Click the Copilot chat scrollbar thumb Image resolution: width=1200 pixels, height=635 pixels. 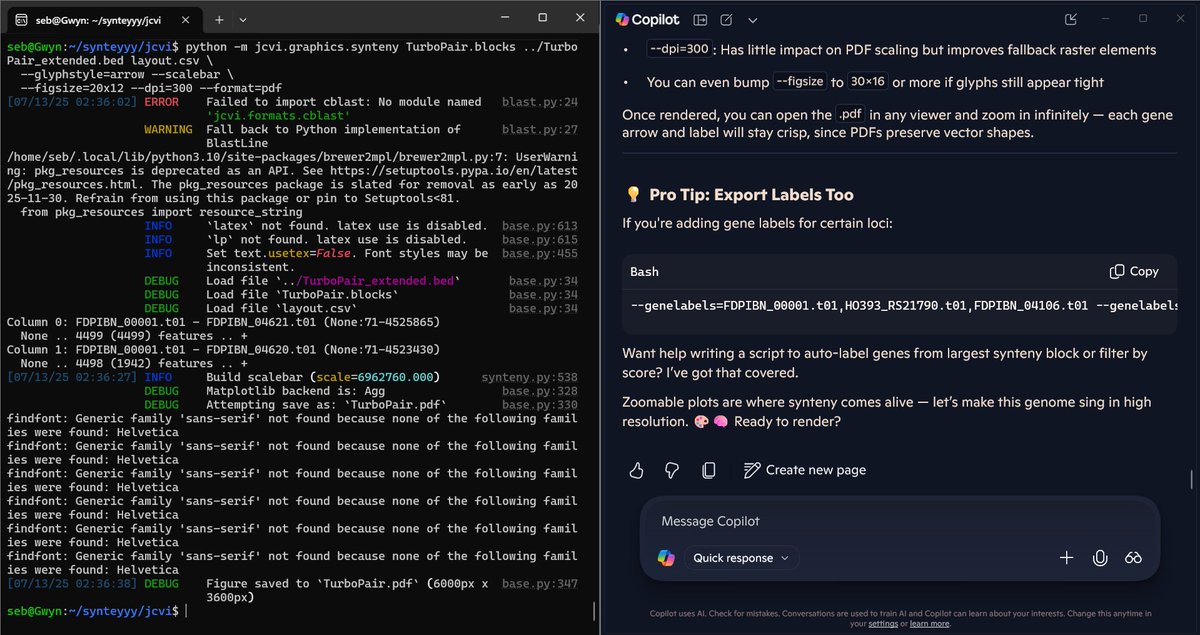tap(1190, 480)
